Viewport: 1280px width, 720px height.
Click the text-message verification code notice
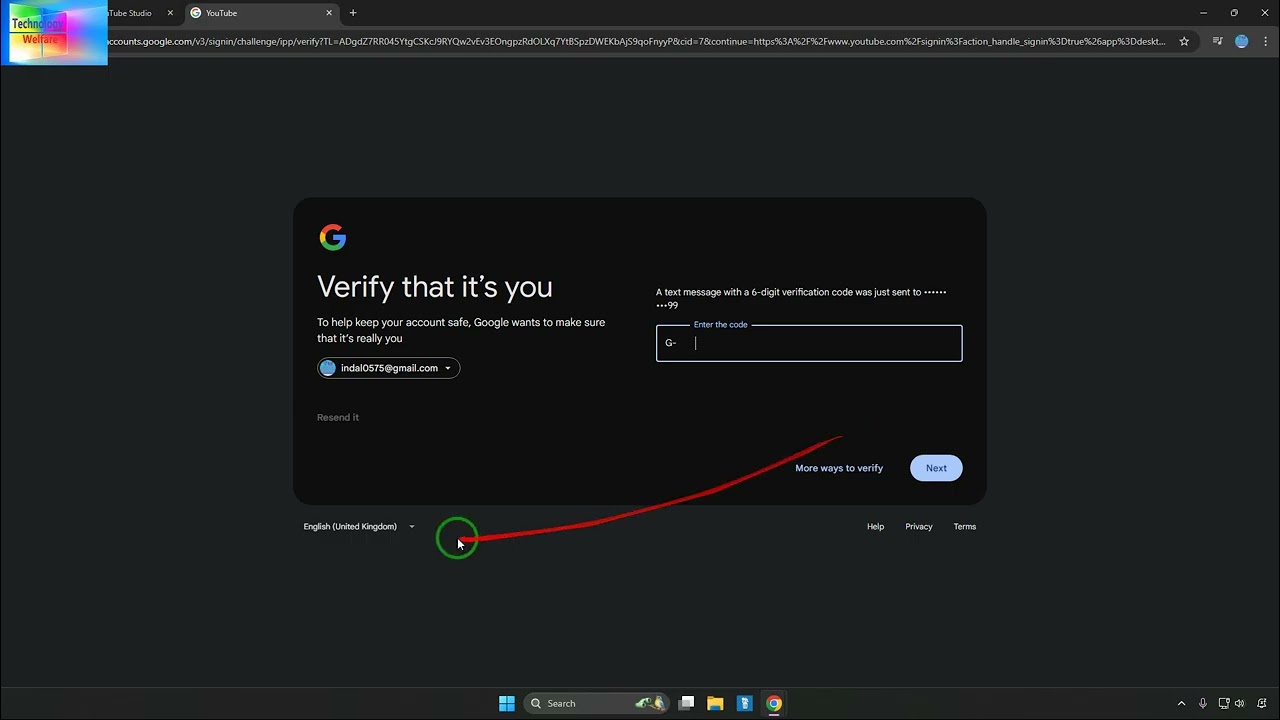click(x=801, y=298)
